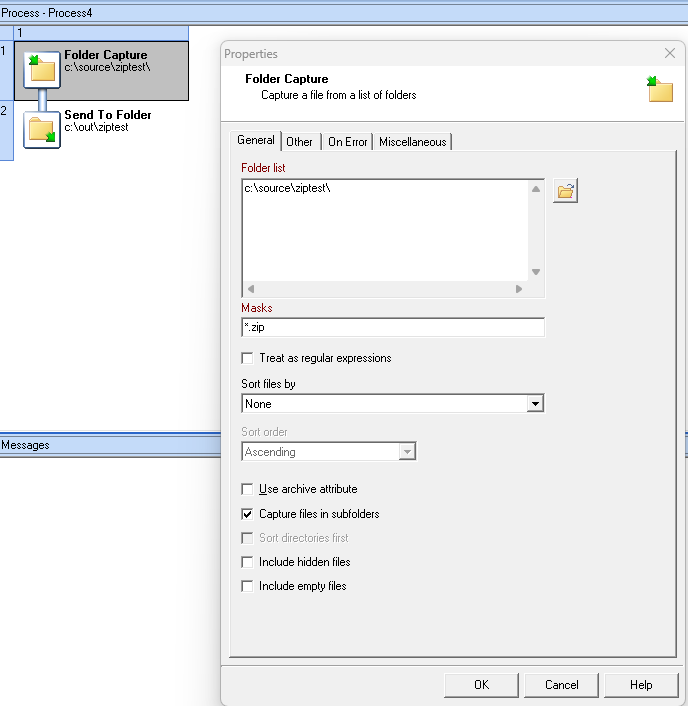Switch to the Miscellaneous tab
Screen dimensions: 688x706
(x=412, y=142)
